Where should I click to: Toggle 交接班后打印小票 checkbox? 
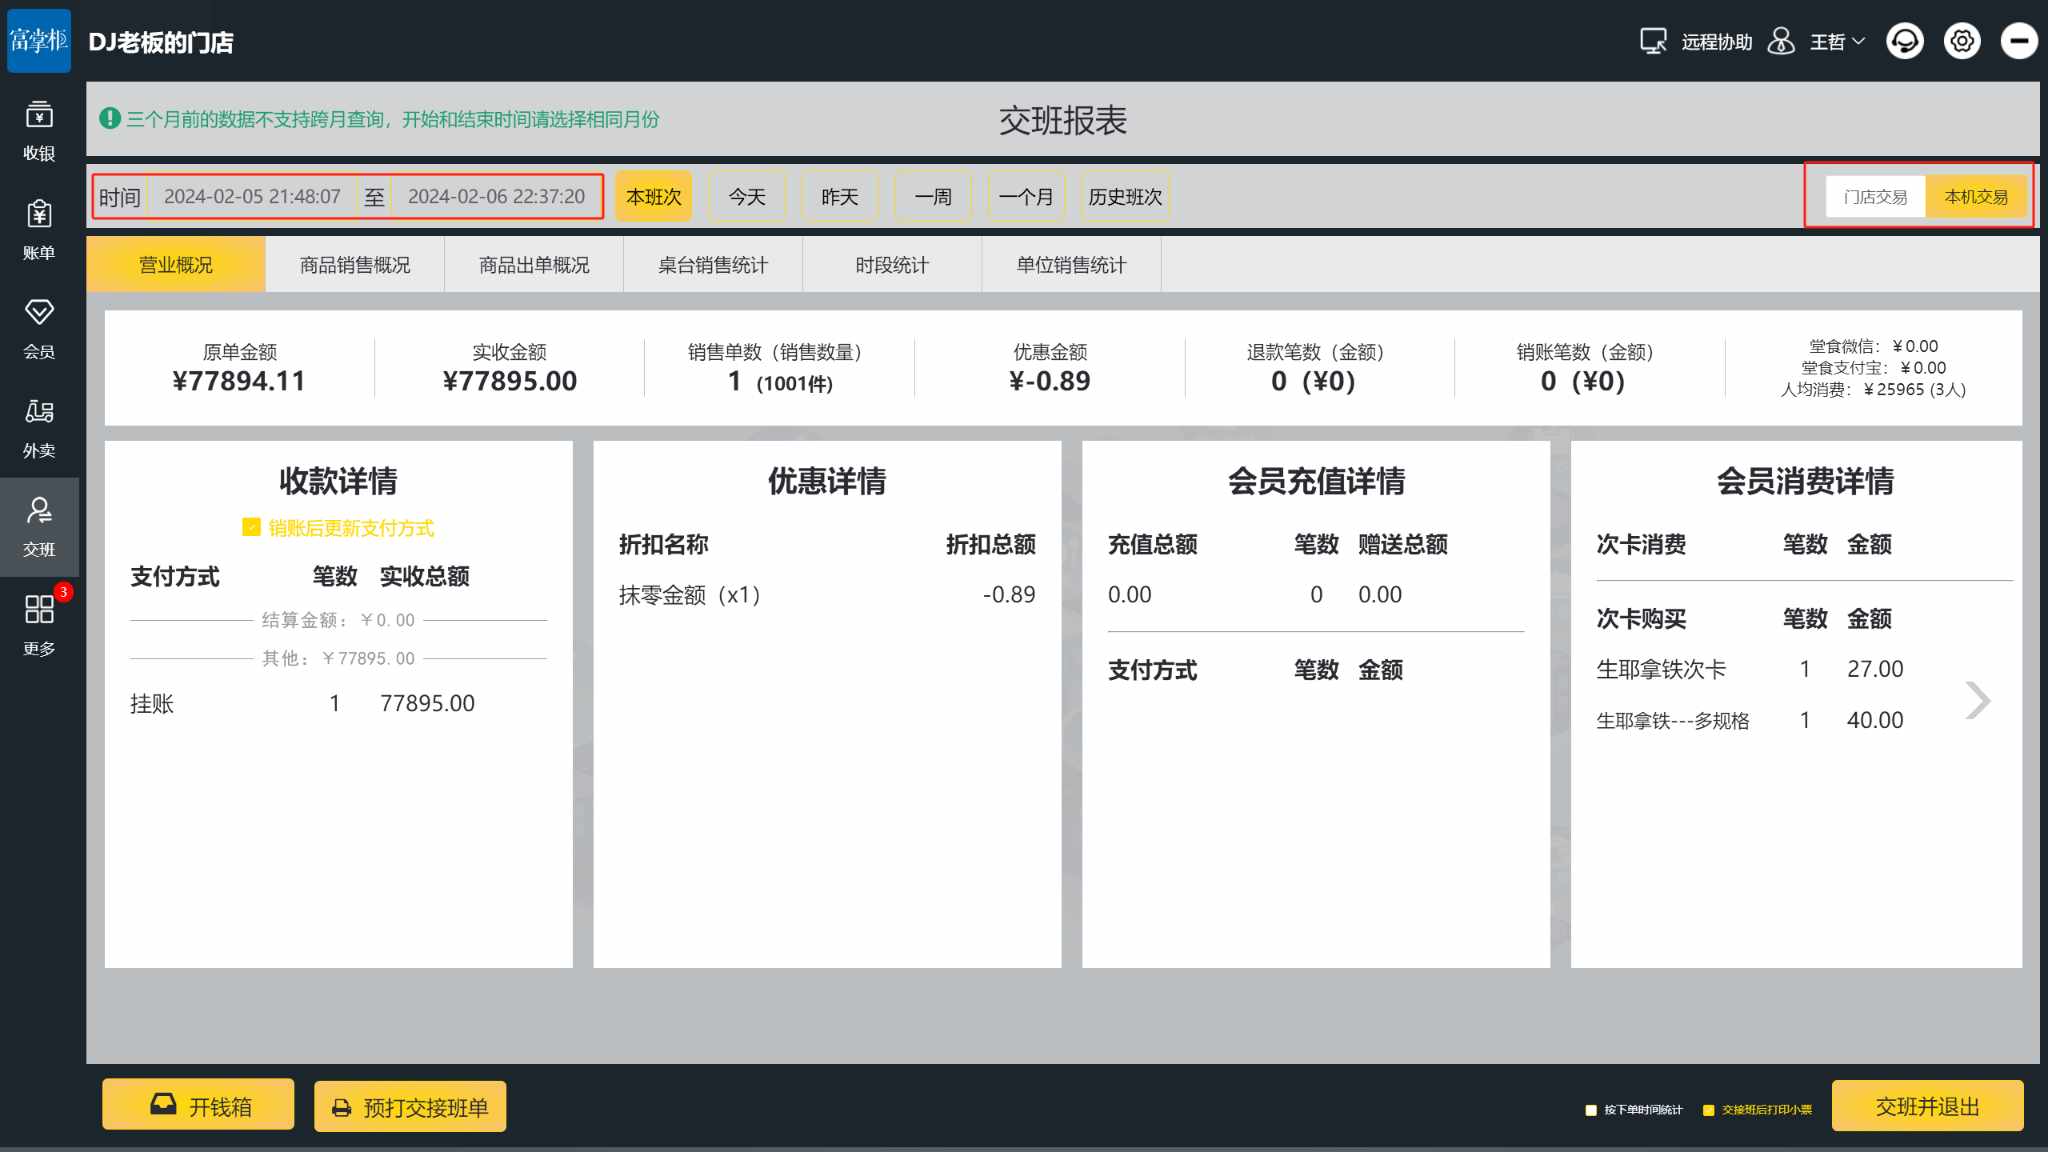(x=1708, y=1110)
